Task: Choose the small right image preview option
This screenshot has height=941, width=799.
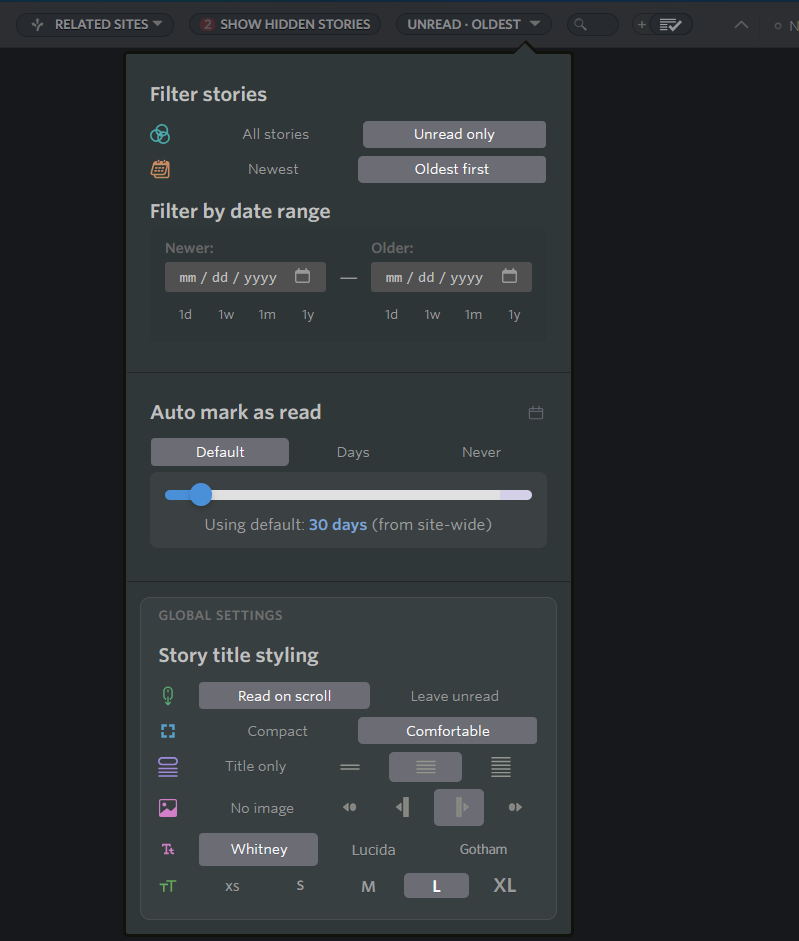Action: click(515, 807)
